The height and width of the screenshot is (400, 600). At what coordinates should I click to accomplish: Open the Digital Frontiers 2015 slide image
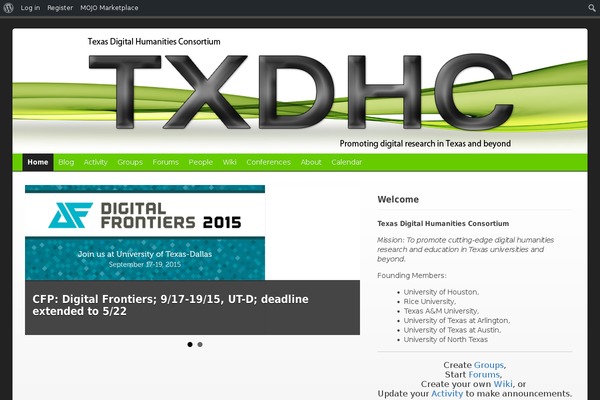click(145, 232)
